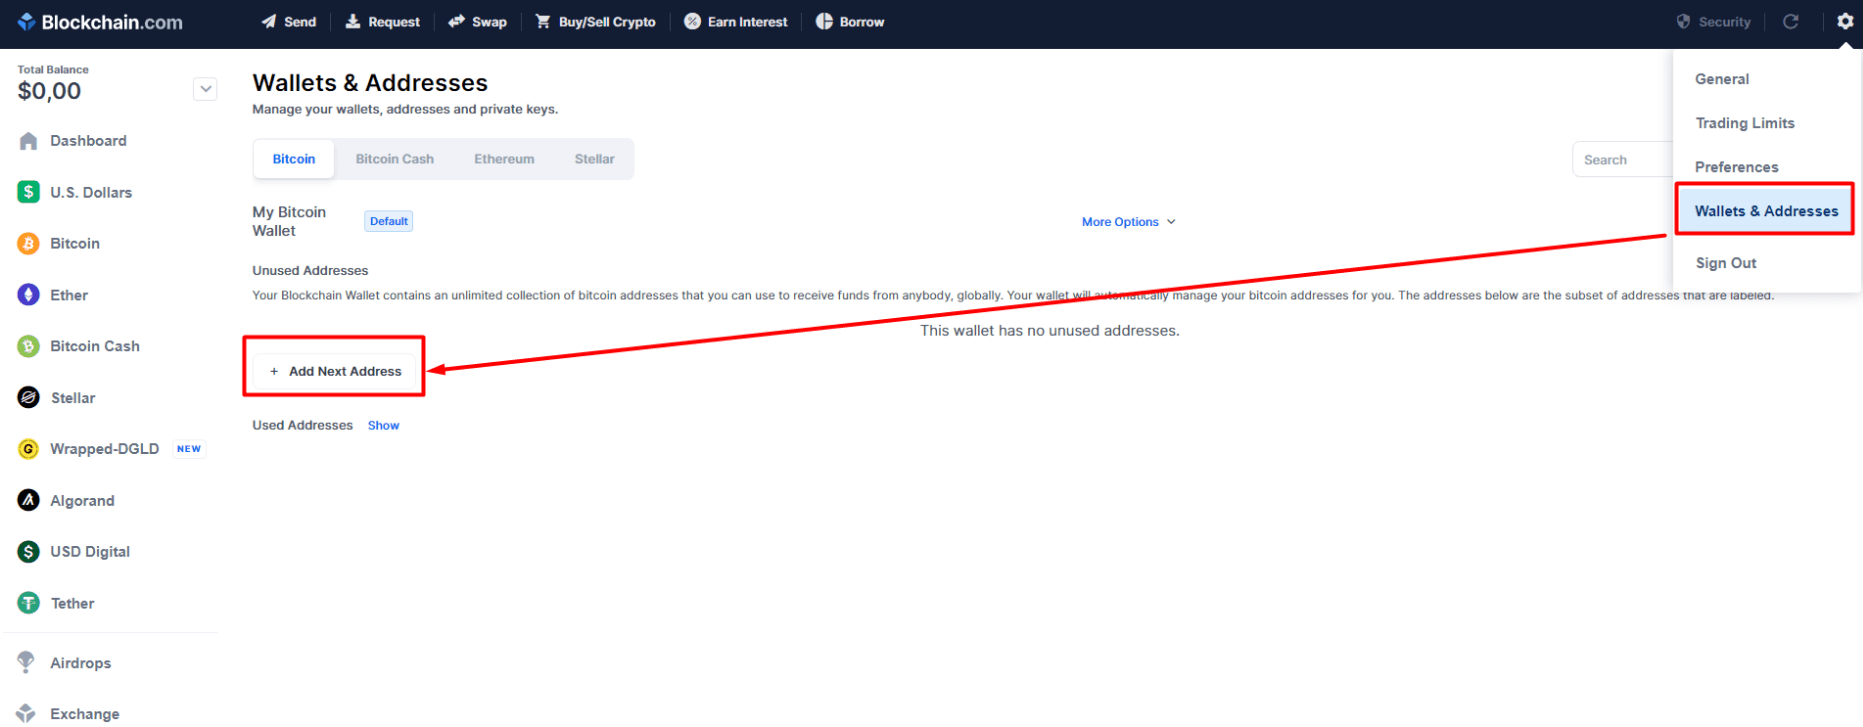The height and width of the screenshot is (727, 1863).
Task: Open Buy/Sell Crypto in top bar
Action: coord(596,22)
